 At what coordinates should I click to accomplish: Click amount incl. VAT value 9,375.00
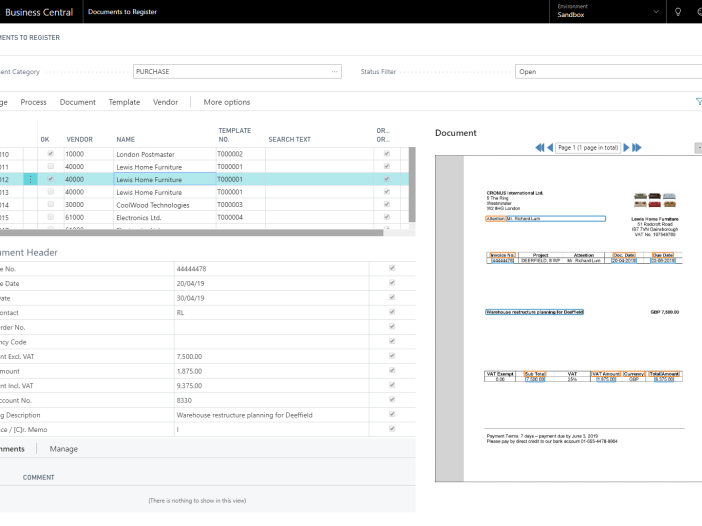click(189, 385)
